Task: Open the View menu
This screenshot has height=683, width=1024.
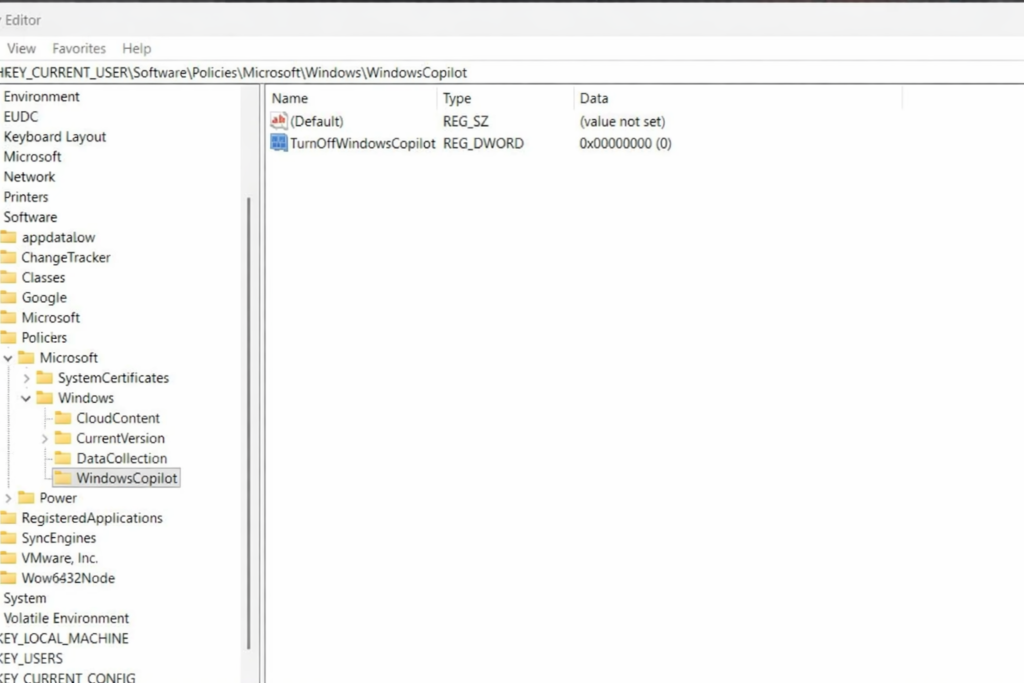Action: point(21,48)
